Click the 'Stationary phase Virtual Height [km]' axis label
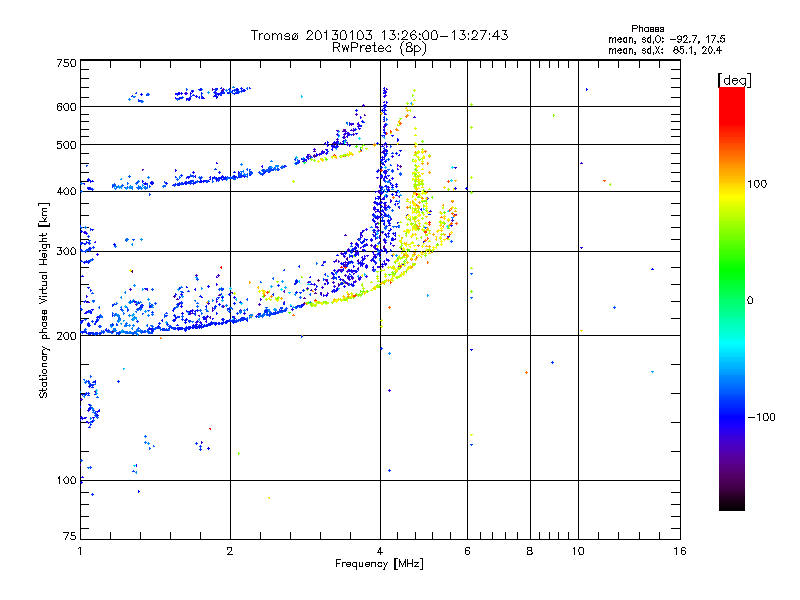The width and height of the screenshot is (800, 600). [44, 300]
